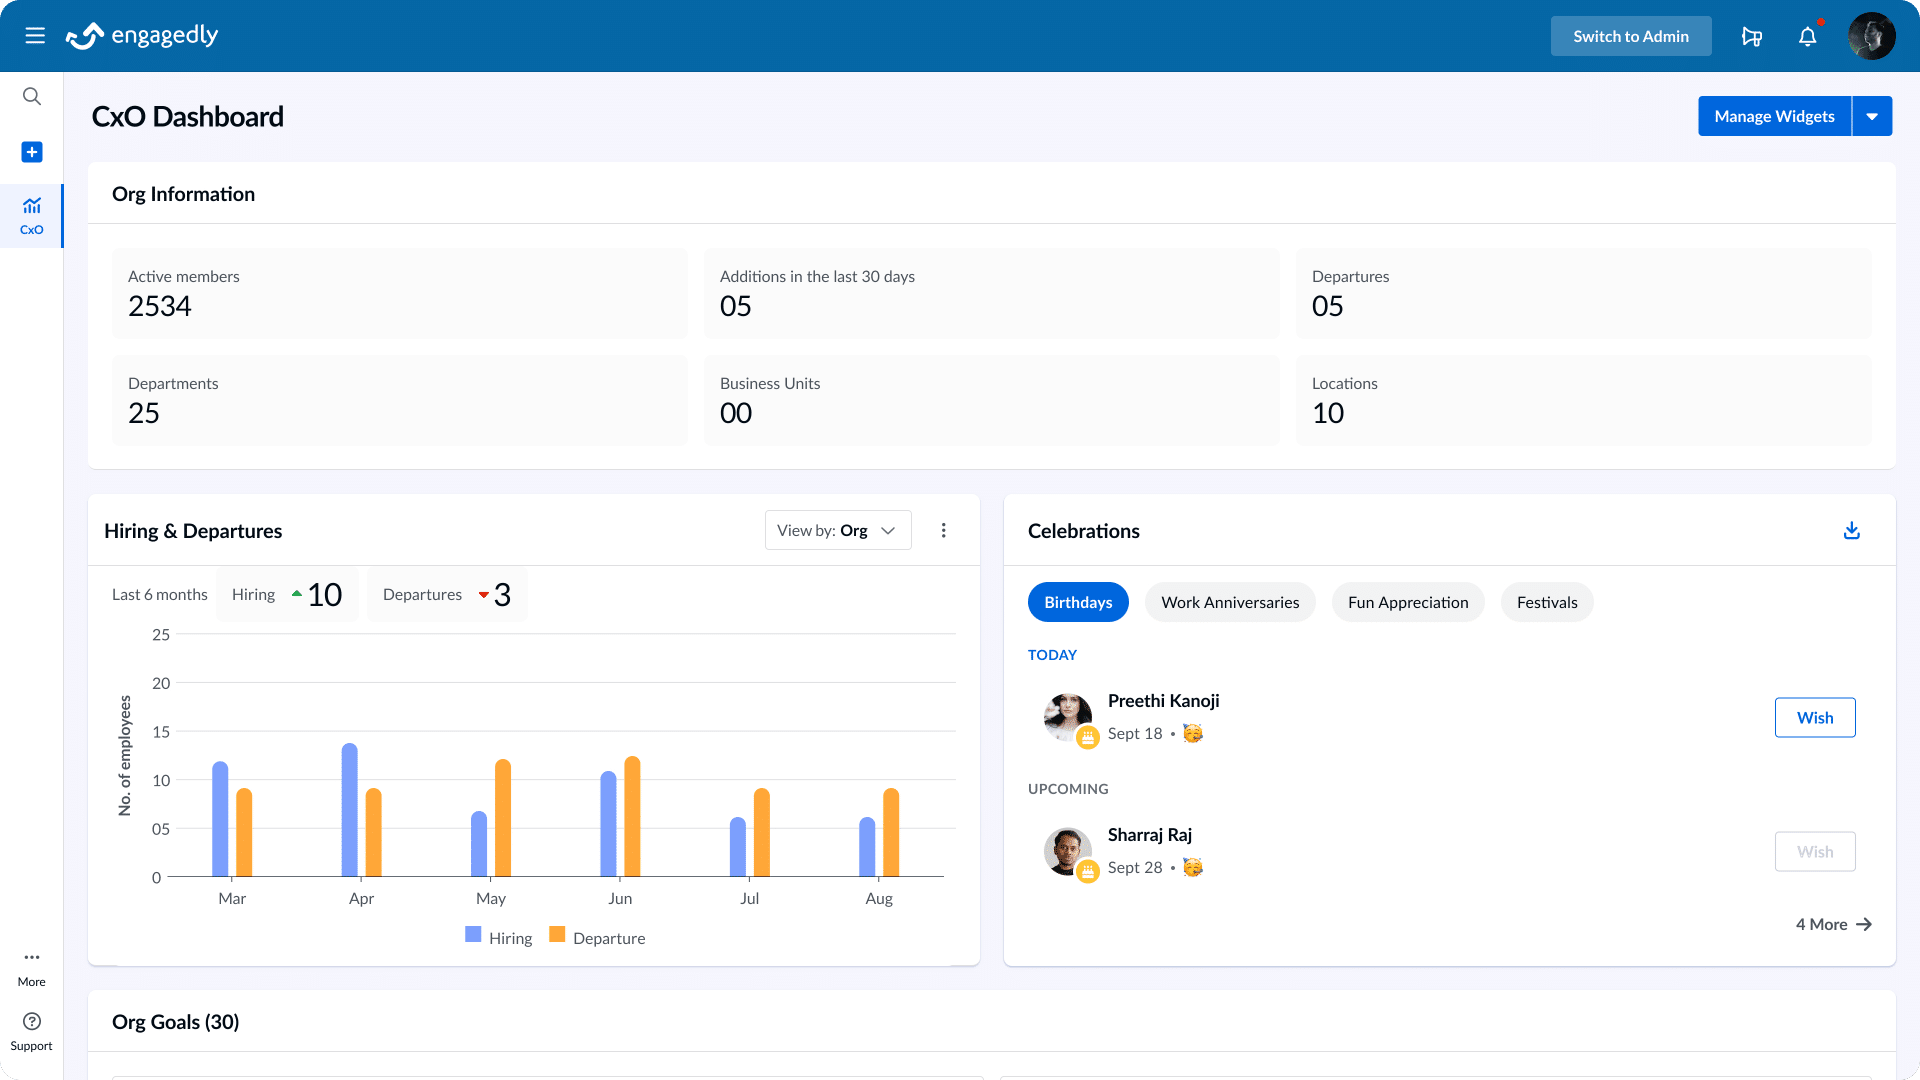Click the blue plus create icon
Screen dimensions: 1920x1080
(32, 152)
